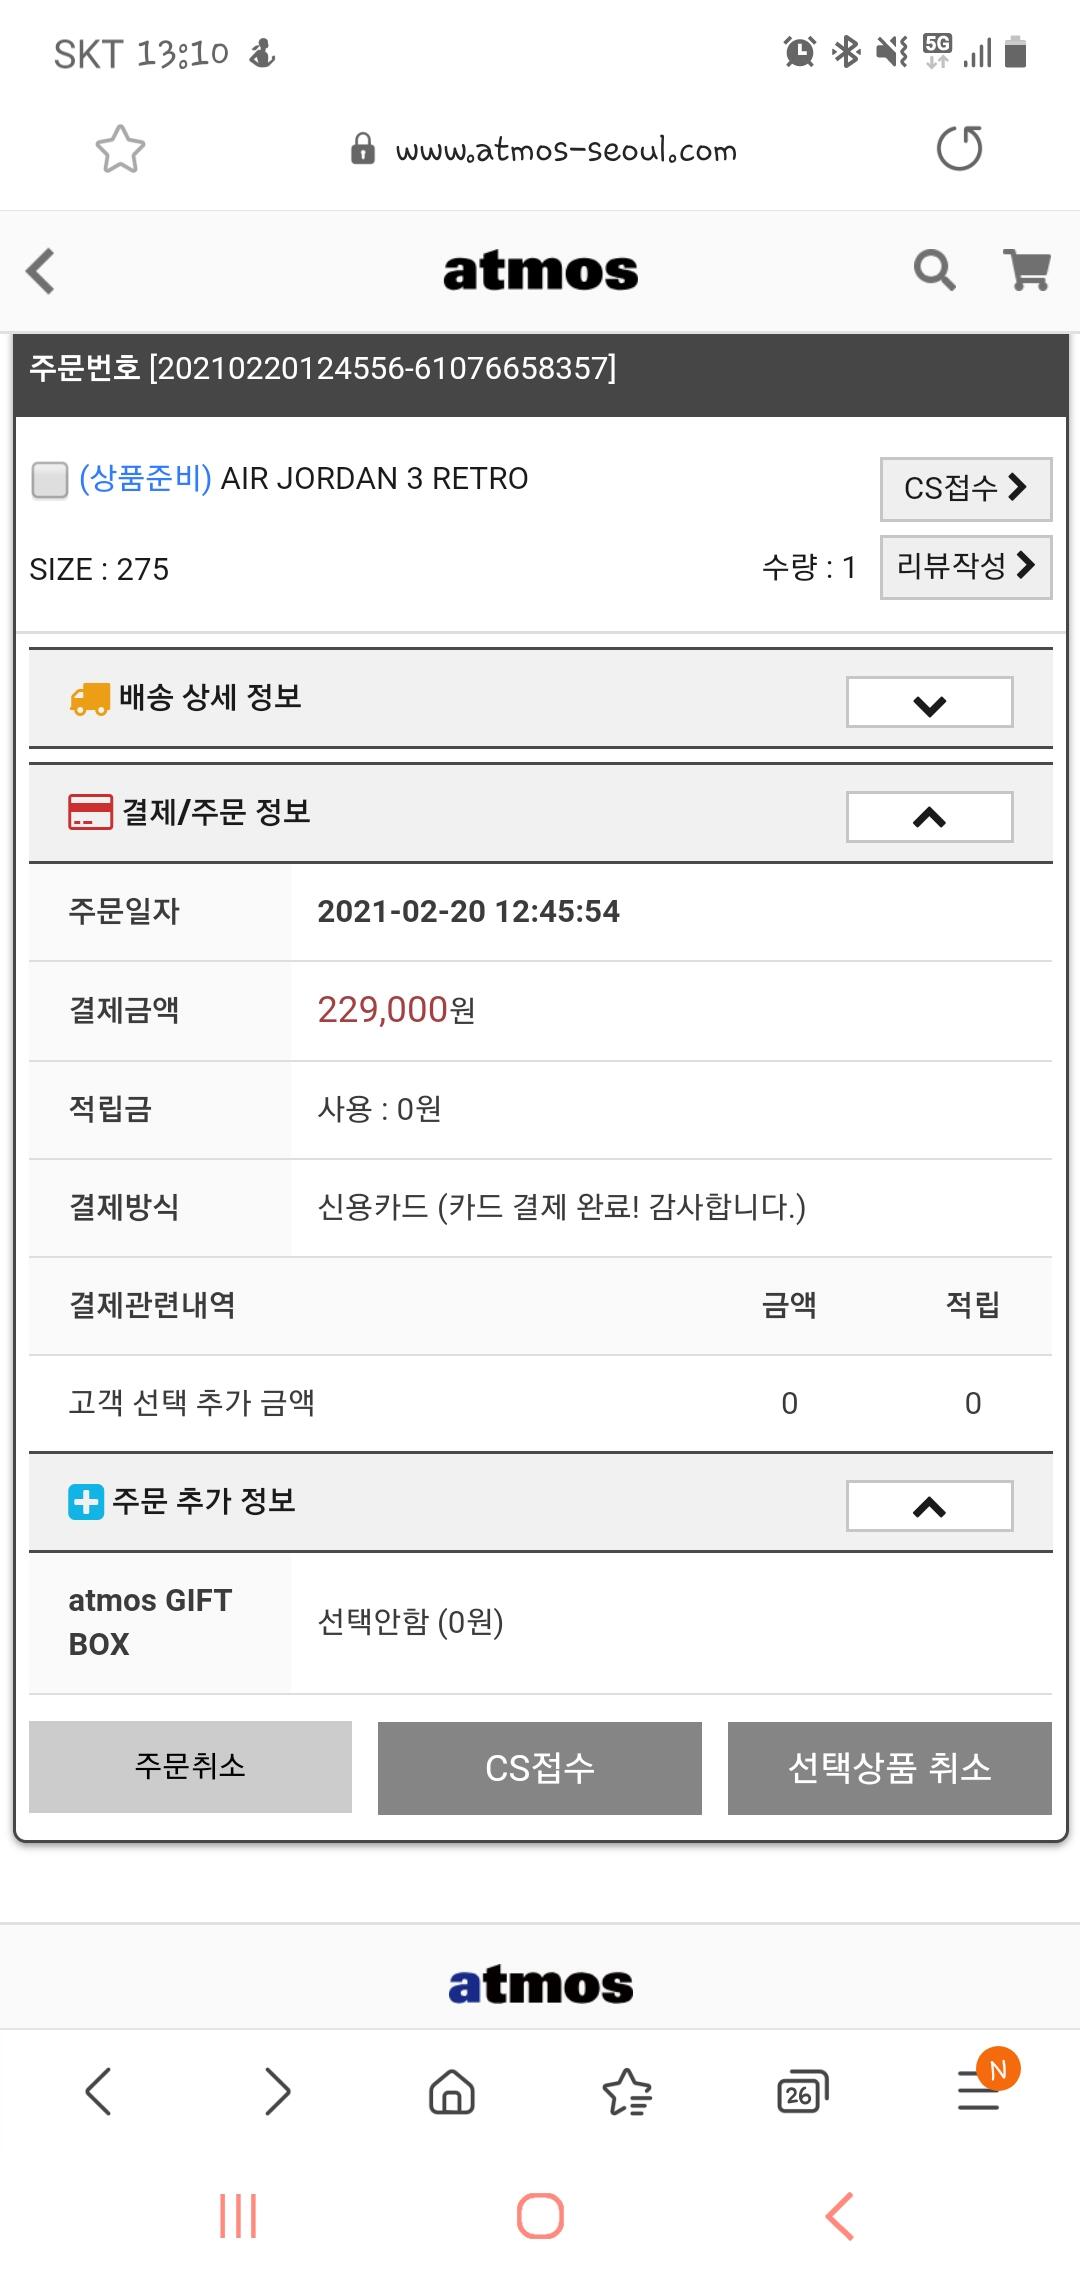The height and width of the screenshot is (2280, 1080).
Task: Open 리뷰작성 for the product
Action: (966, 567)
